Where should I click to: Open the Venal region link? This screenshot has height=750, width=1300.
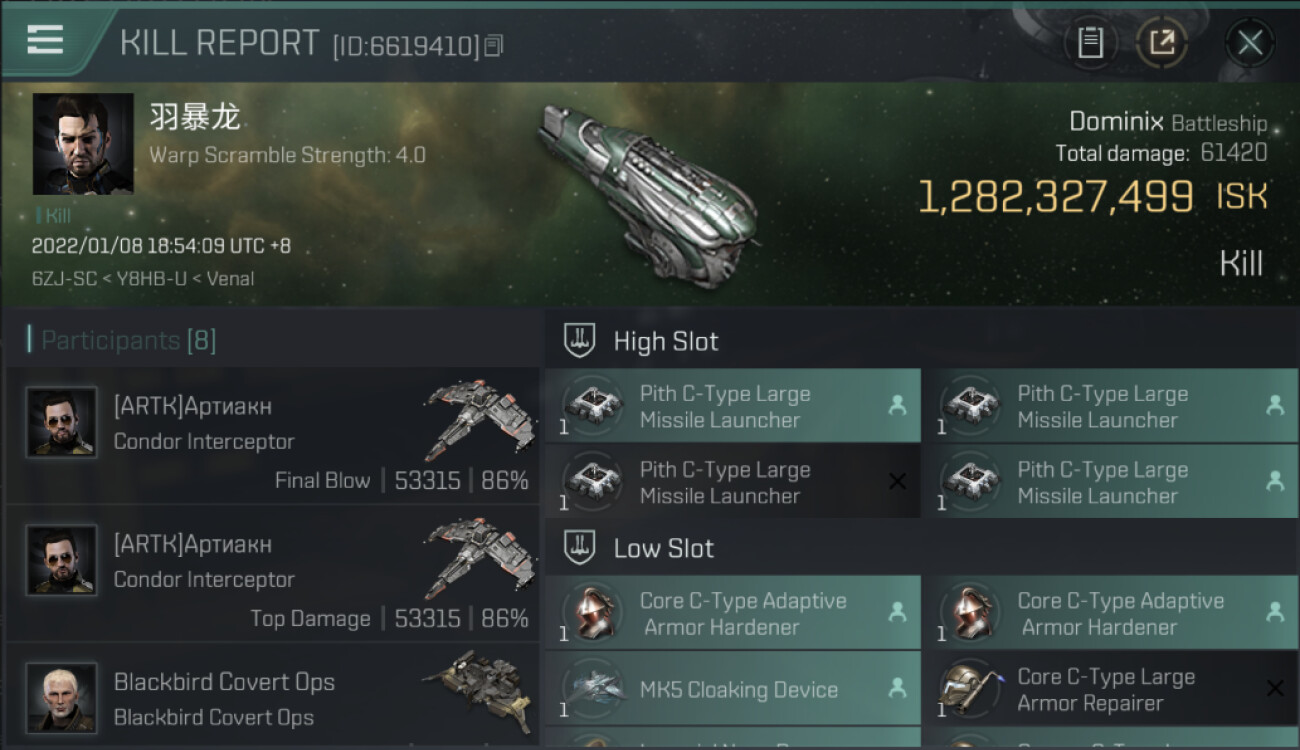click(229, 279)
